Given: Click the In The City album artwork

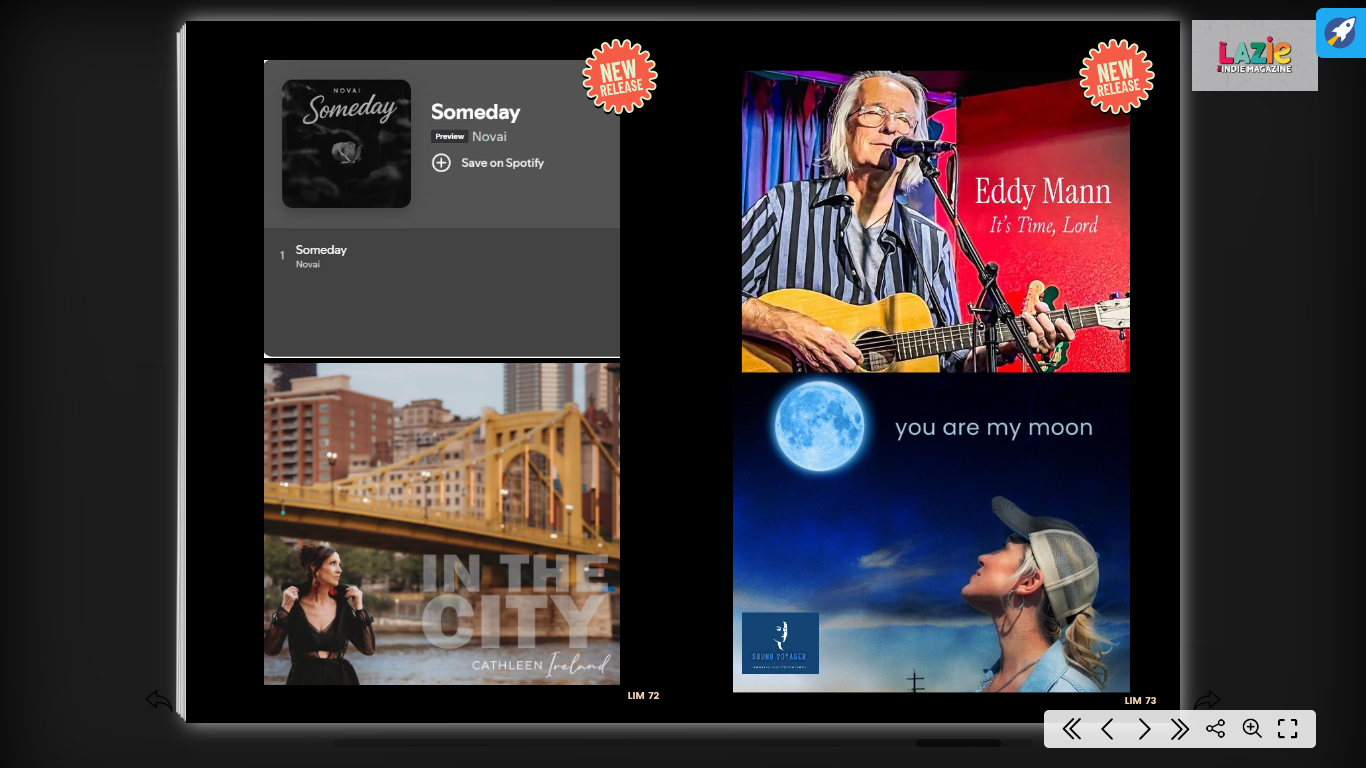Looking at the screenshot, I should (441, 523).
